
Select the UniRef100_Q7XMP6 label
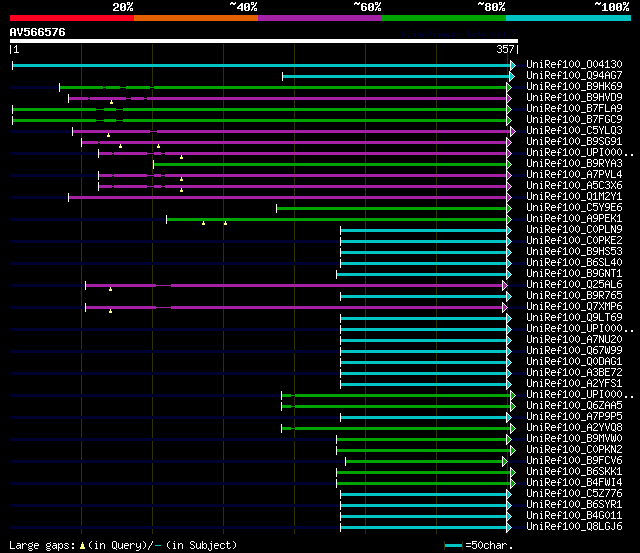(574, 306)
